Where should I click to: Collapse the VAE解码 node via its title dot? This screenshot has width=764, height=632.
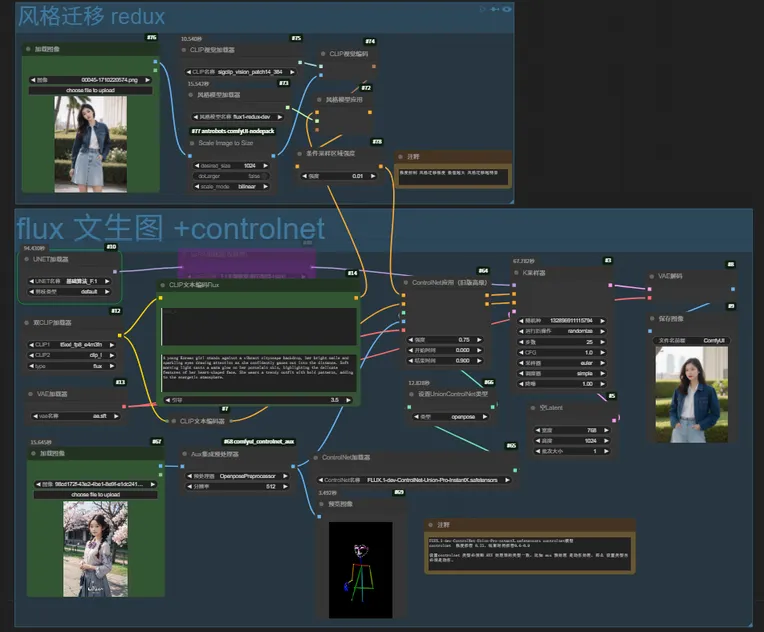(651, 276)
